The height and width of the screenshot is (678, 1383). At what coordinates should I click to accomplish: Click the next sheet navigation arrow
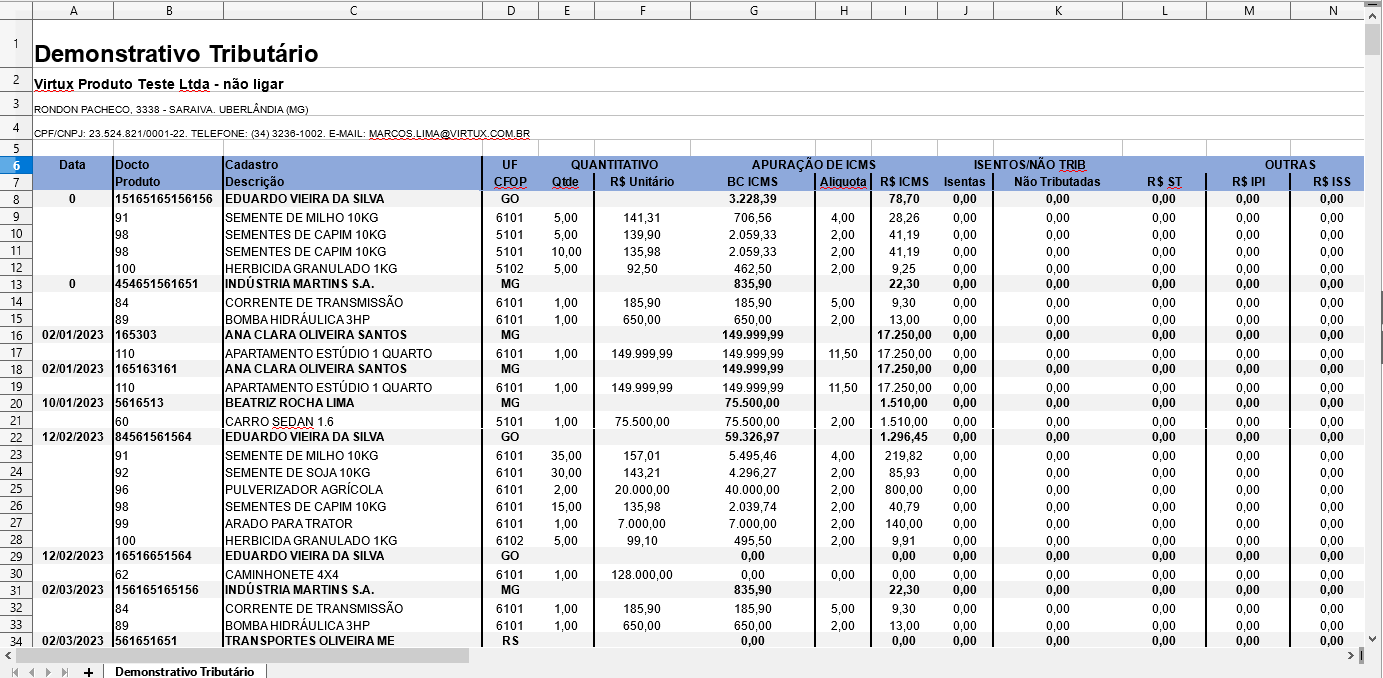(x=48, y=672)
